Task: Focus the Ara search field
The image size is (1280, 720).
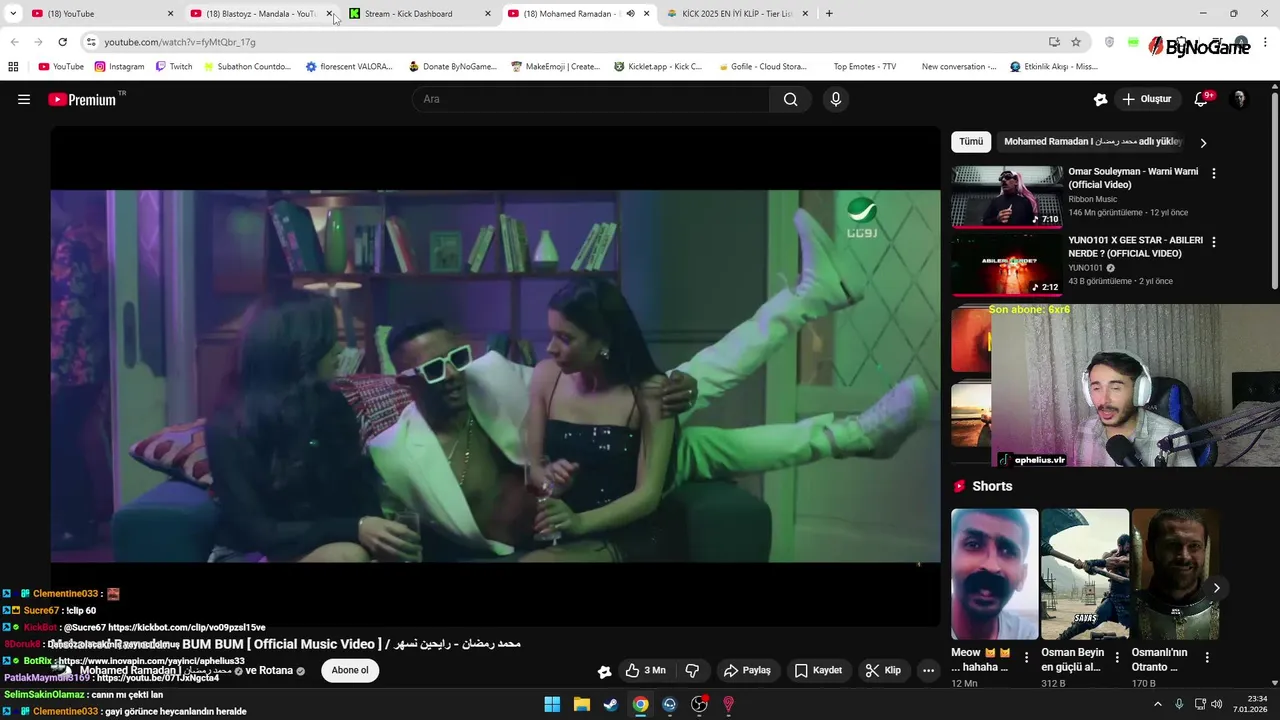Action: [590, 99]
